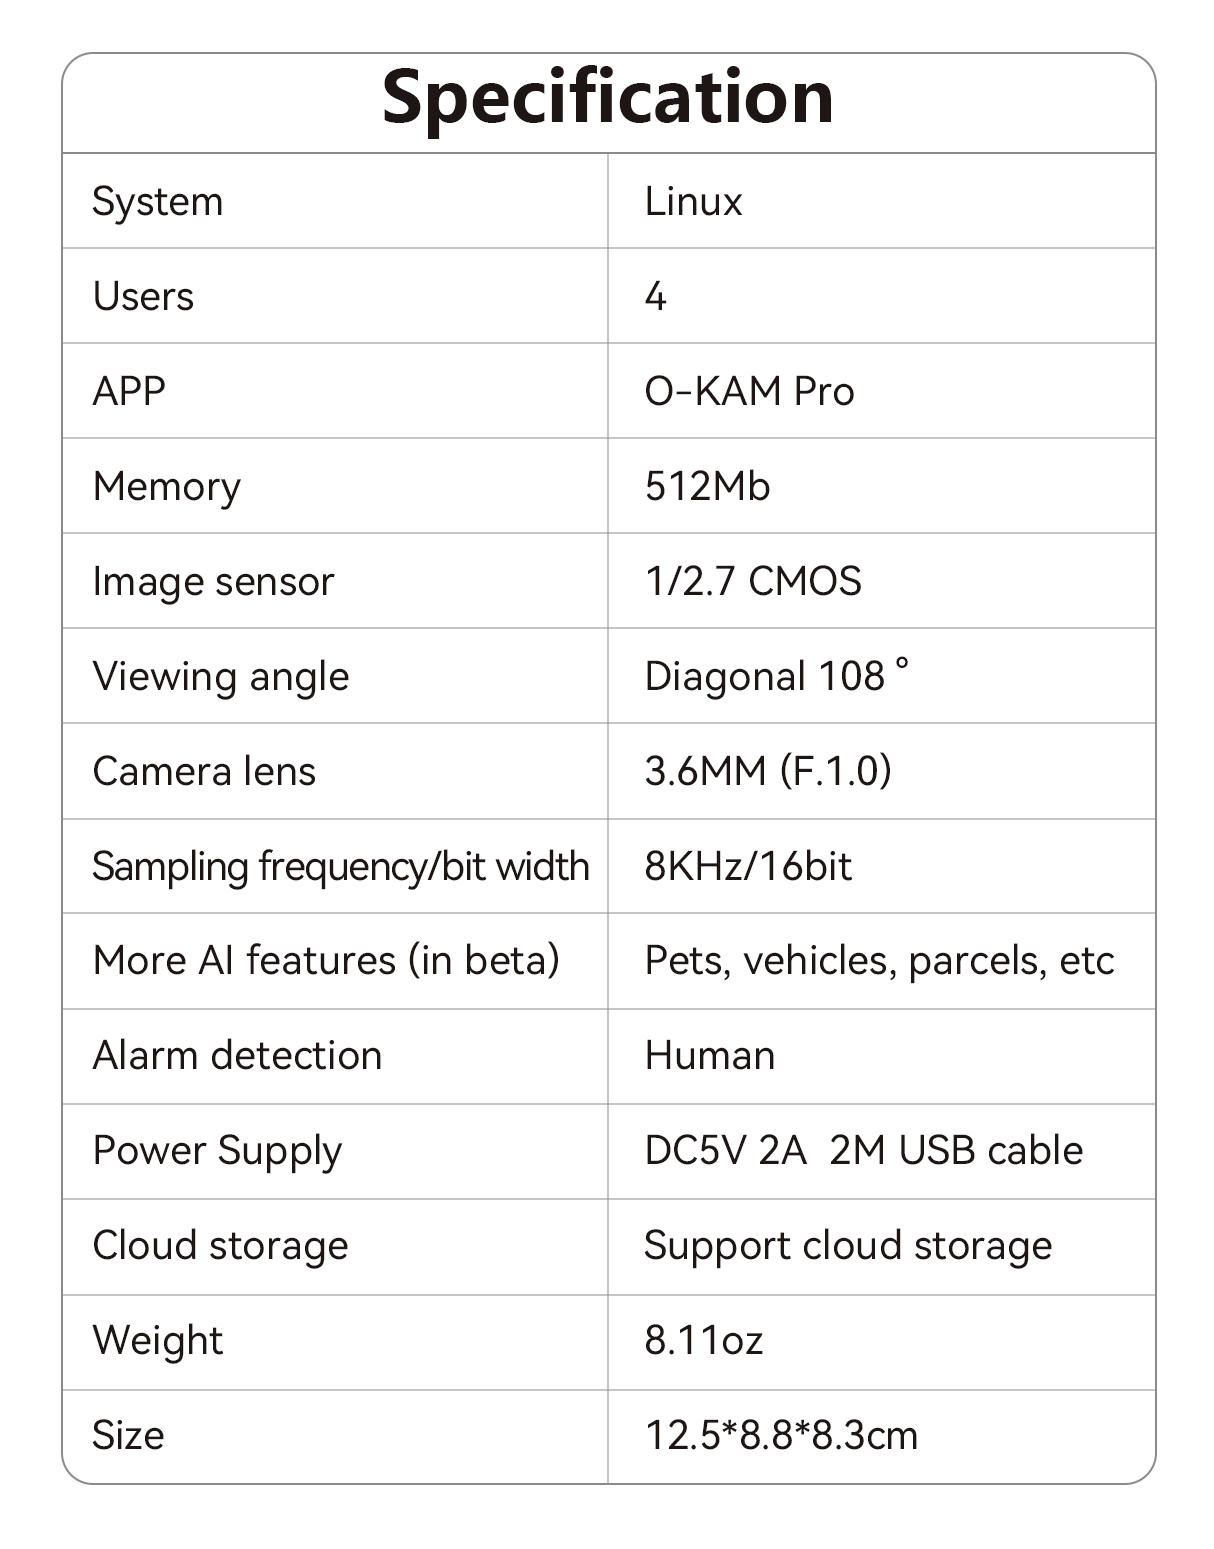Select the Sampling frequency/bit width label

pos(340,867)
